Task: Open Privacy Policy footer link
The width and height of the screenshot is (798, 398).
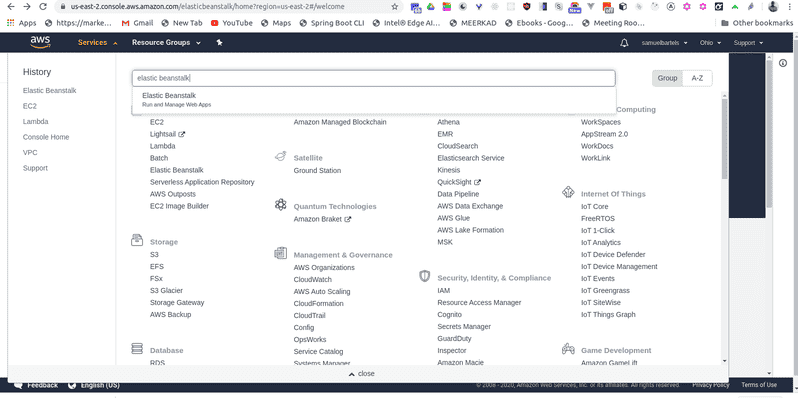Action: [x=710, y=385]
